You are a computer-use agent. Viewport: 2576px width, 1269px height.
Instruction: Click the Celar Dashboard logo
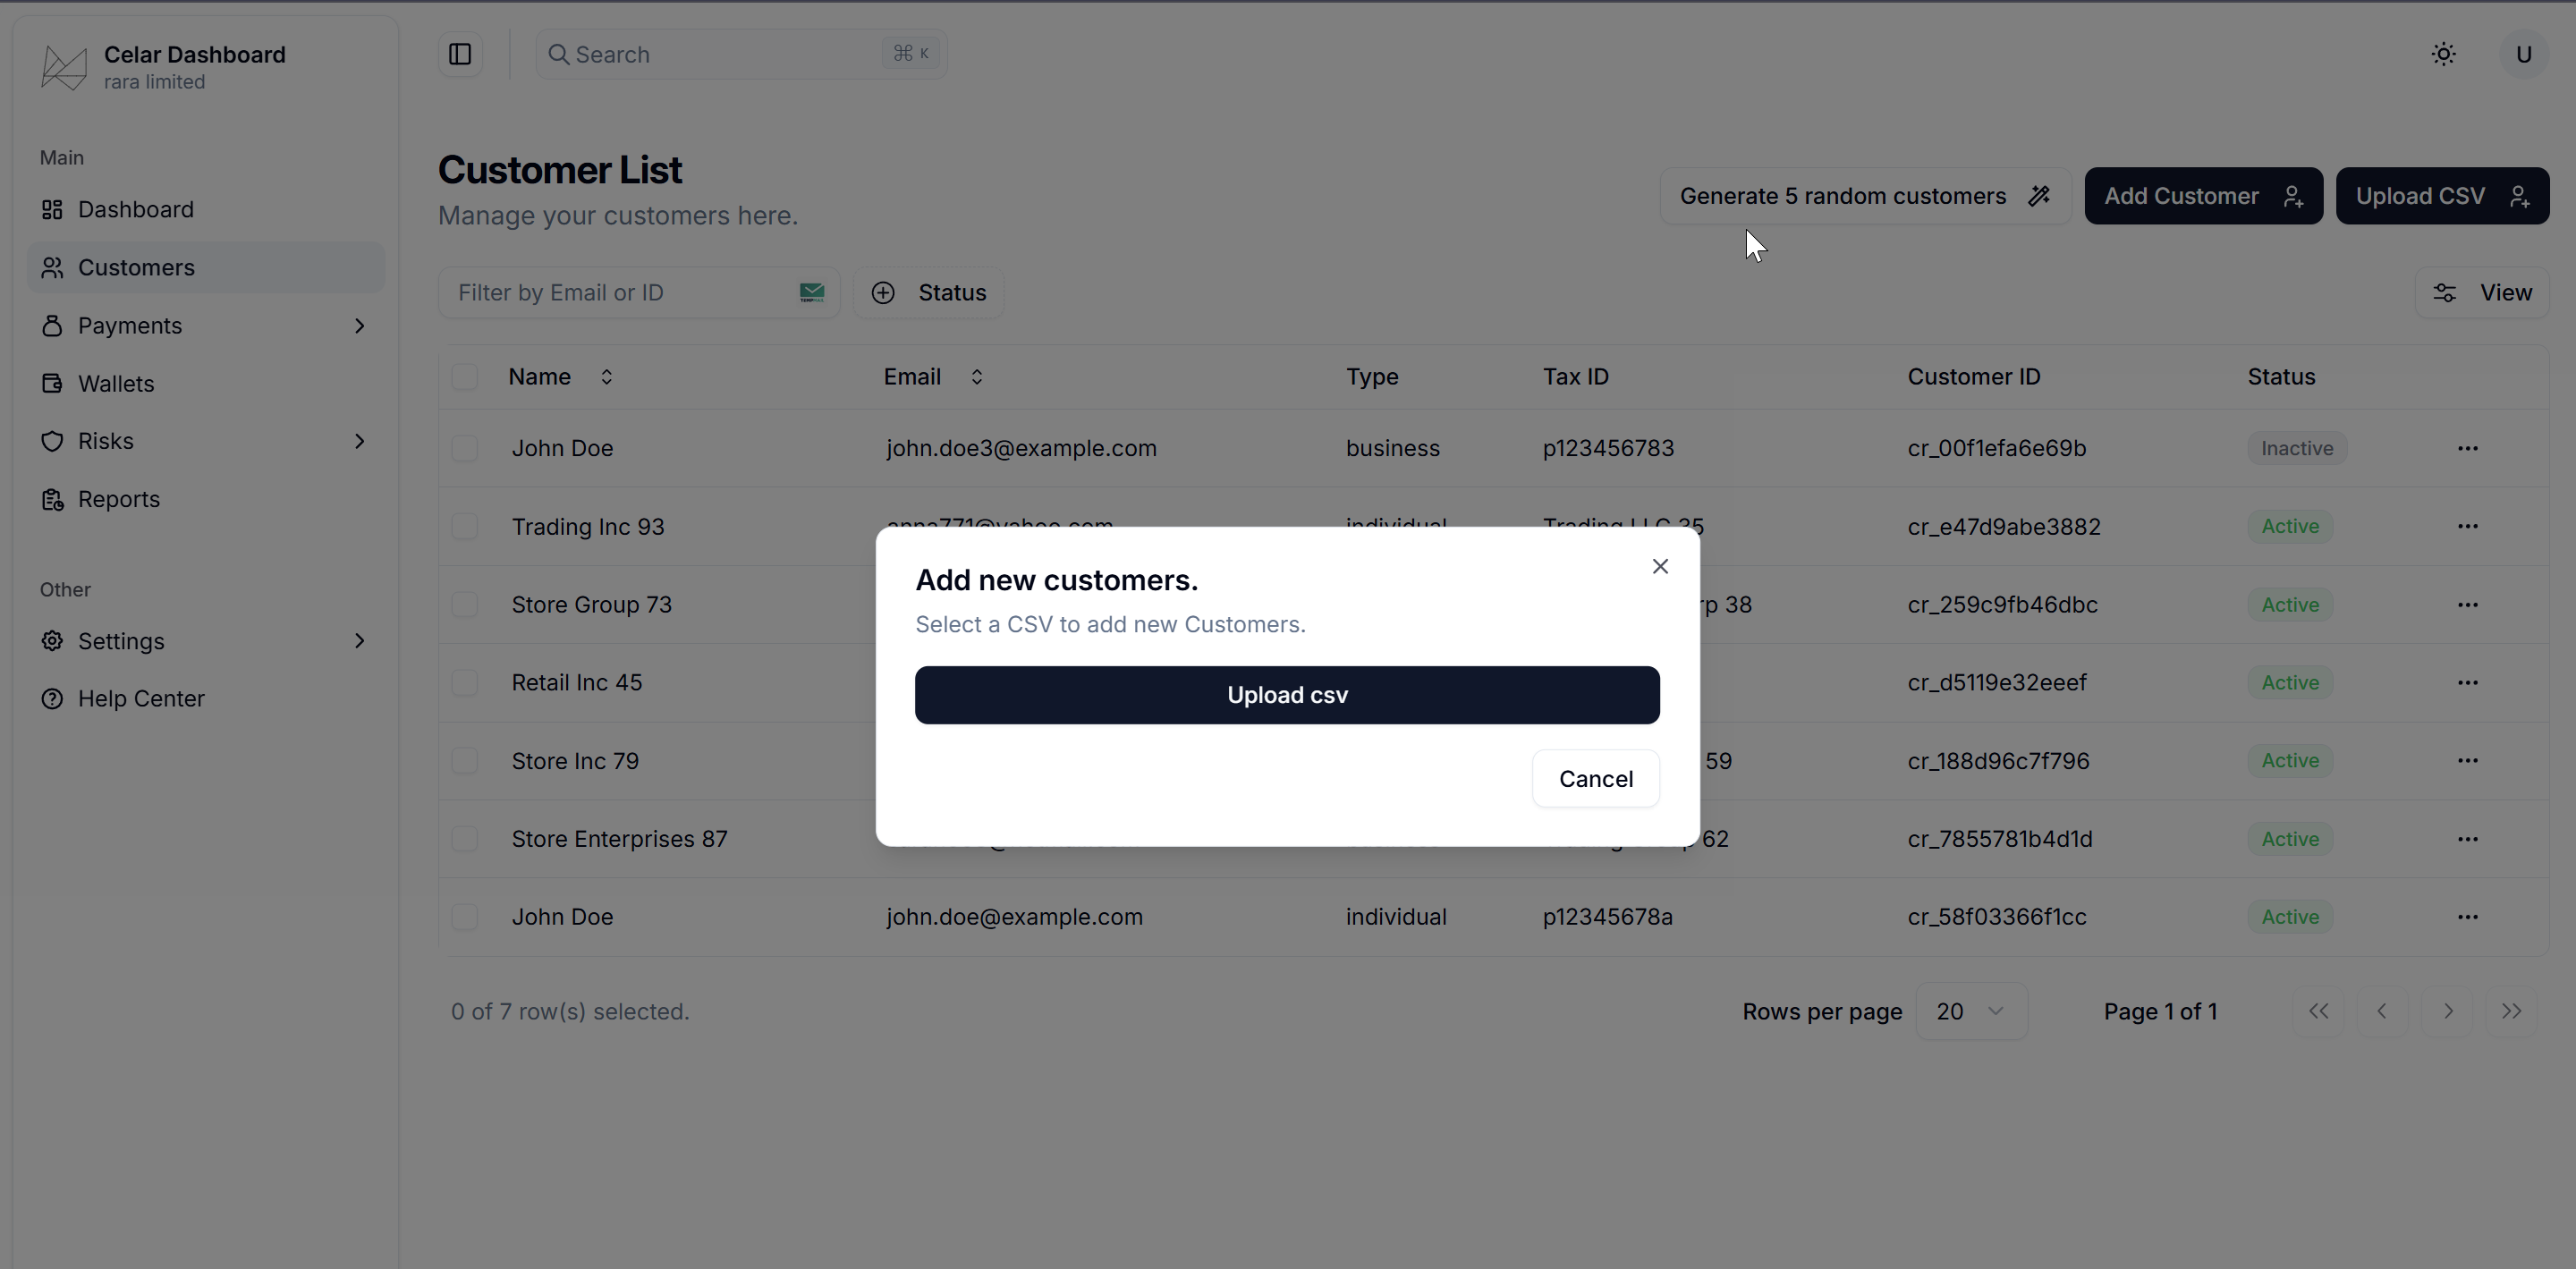[64, 67]
